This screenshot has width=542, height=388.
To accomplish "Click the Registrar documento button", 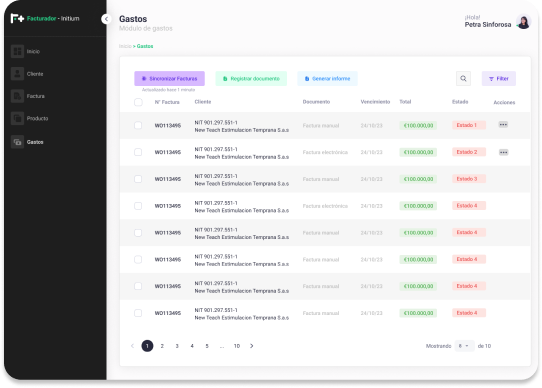I will click(251, 78).
